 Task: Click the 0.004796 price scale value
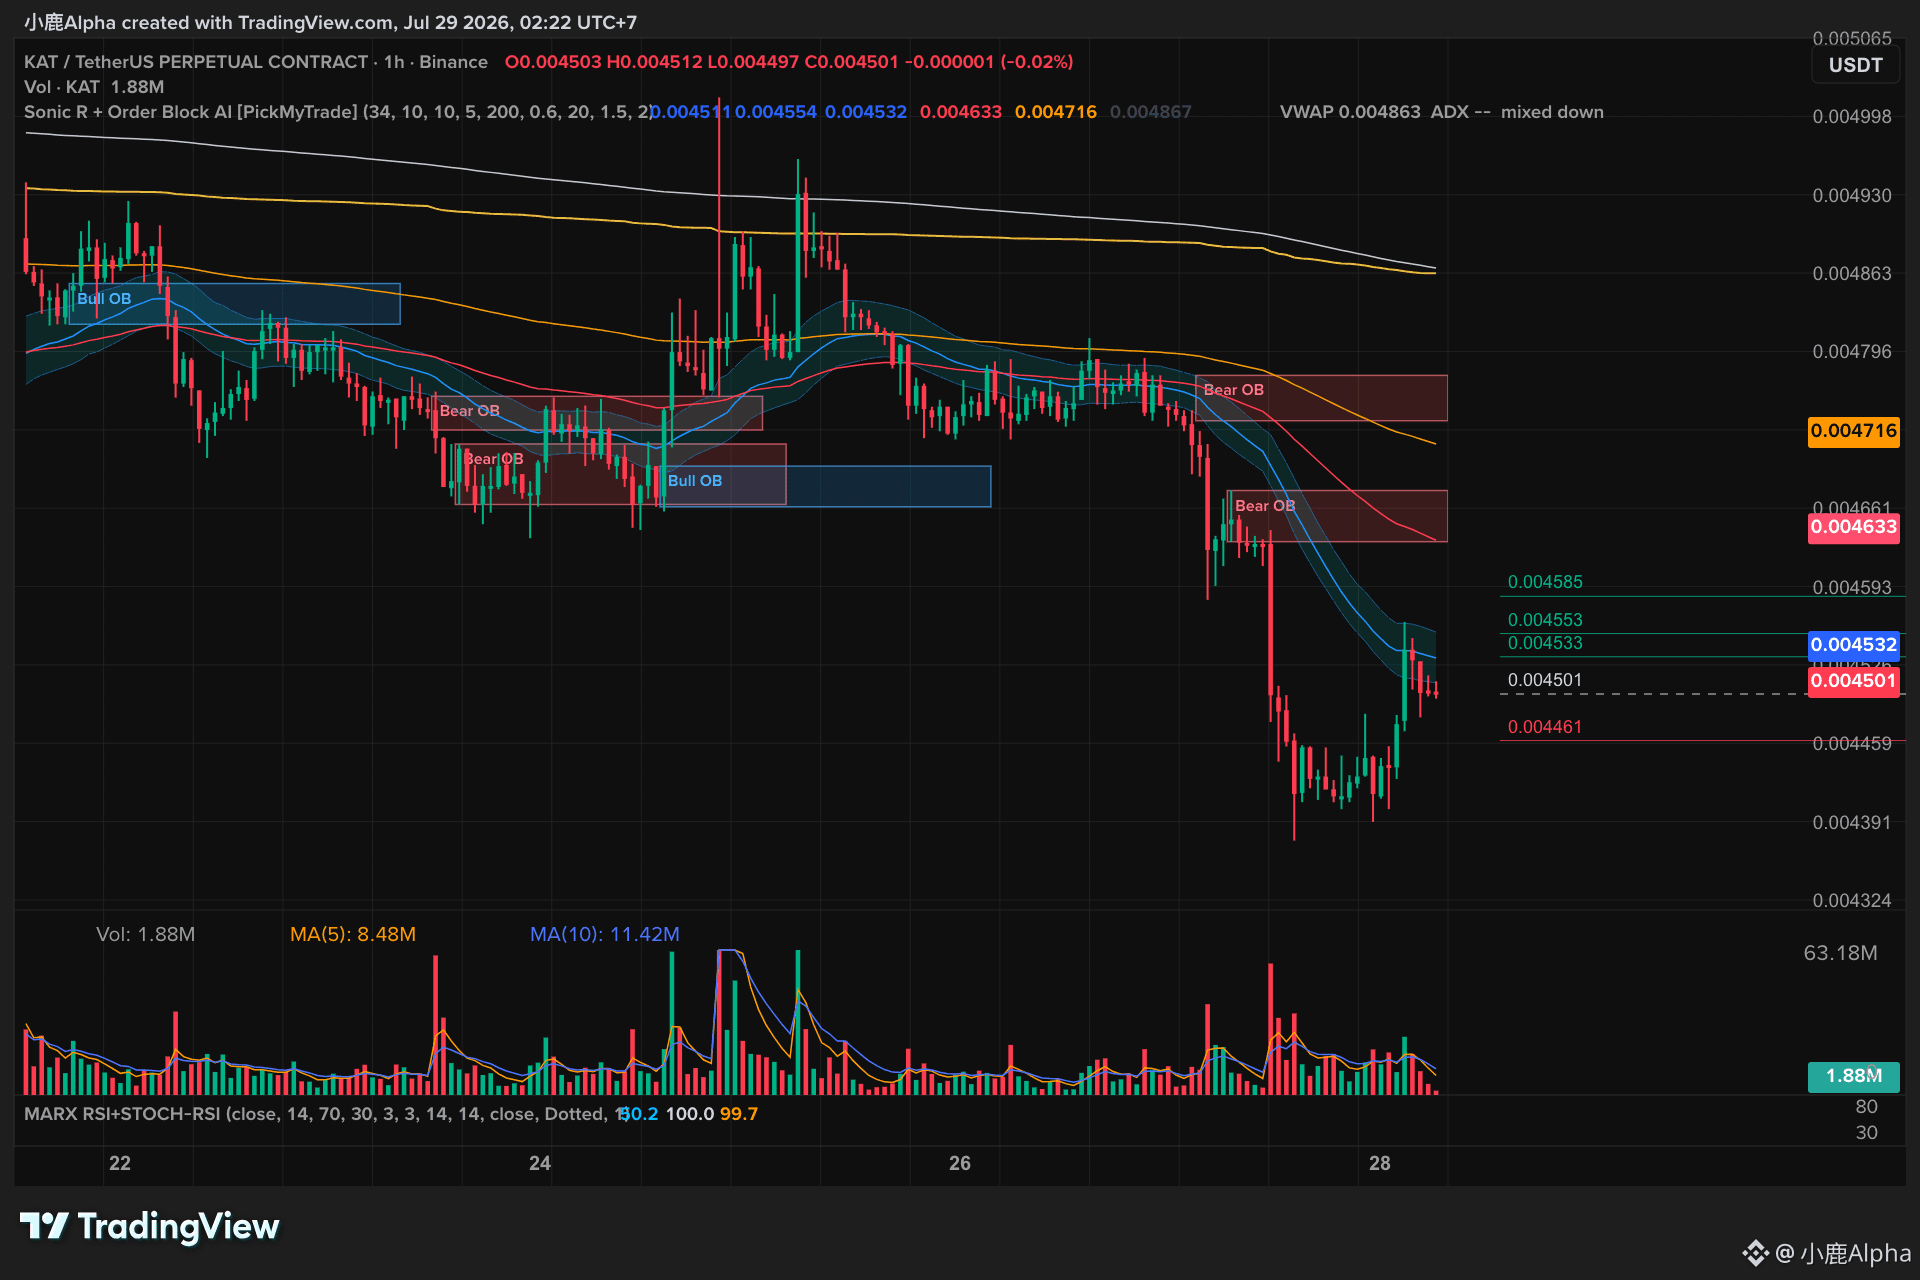tap(1852, 352)
